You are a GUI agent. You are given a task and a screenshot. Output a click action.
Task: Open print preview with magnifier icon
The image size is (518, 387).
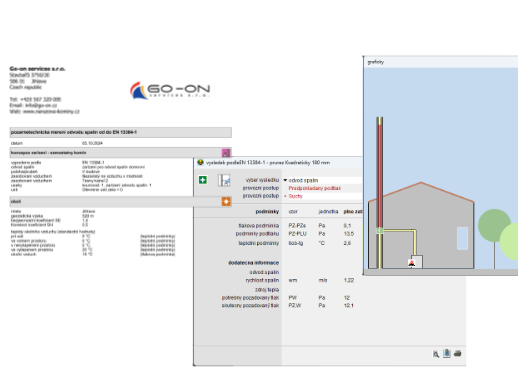[x=436, y=354]
